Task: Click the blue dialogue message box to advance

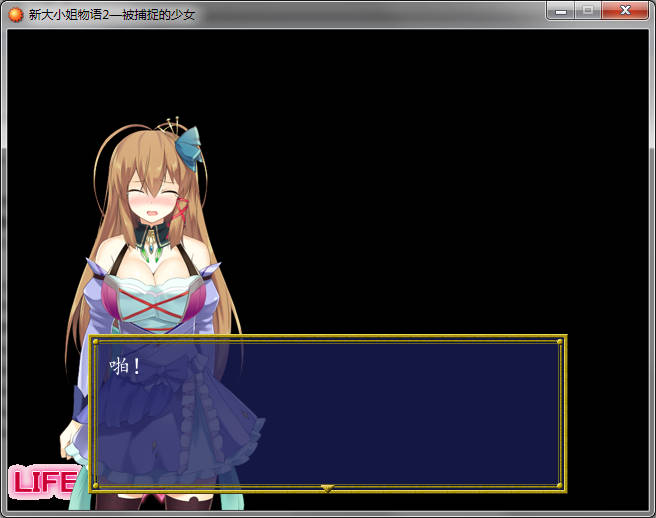Action: (328, 413)
